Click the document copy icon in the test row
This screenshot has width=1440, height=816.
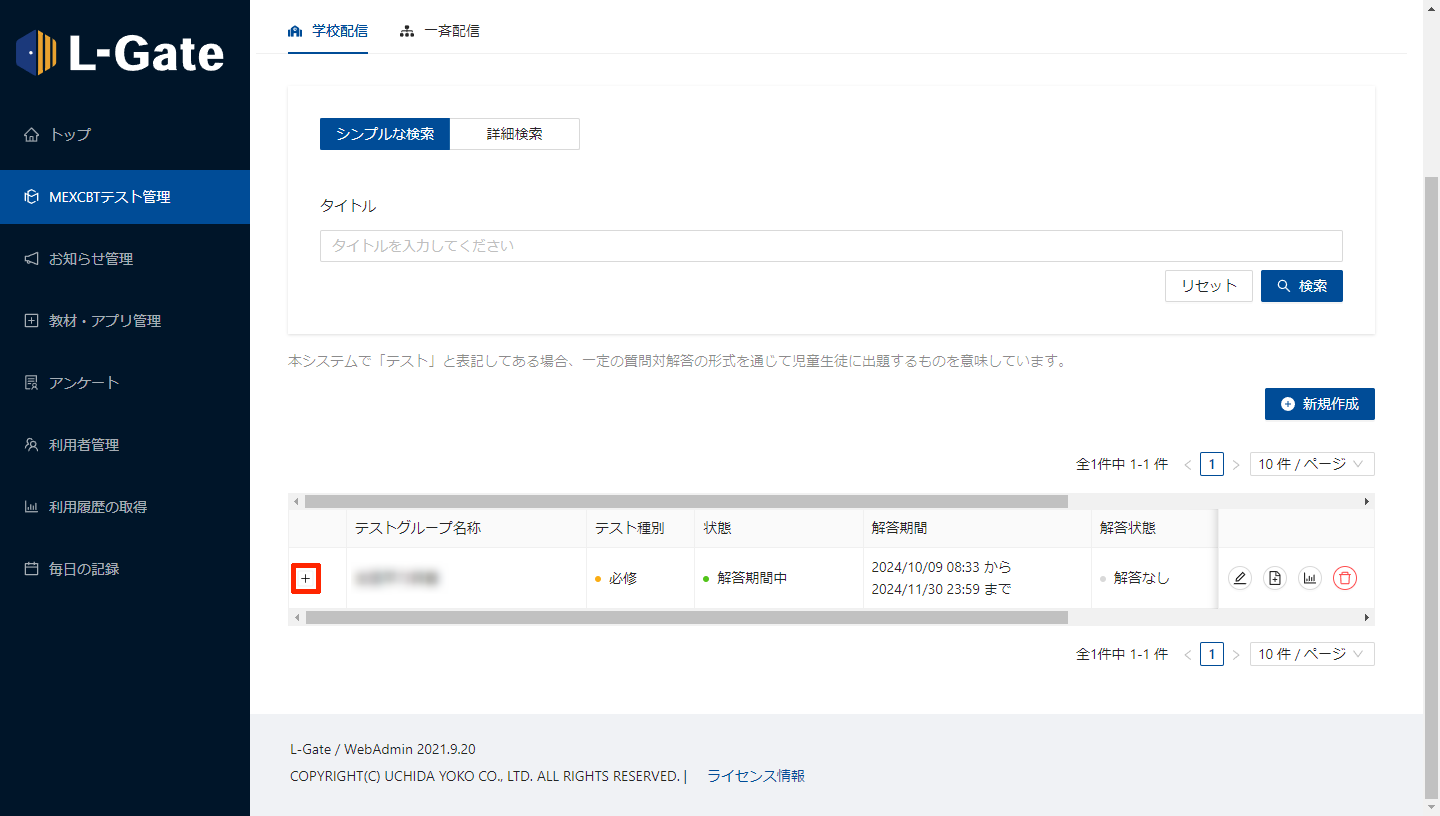pyautogui.click(x=1274, y=578)
